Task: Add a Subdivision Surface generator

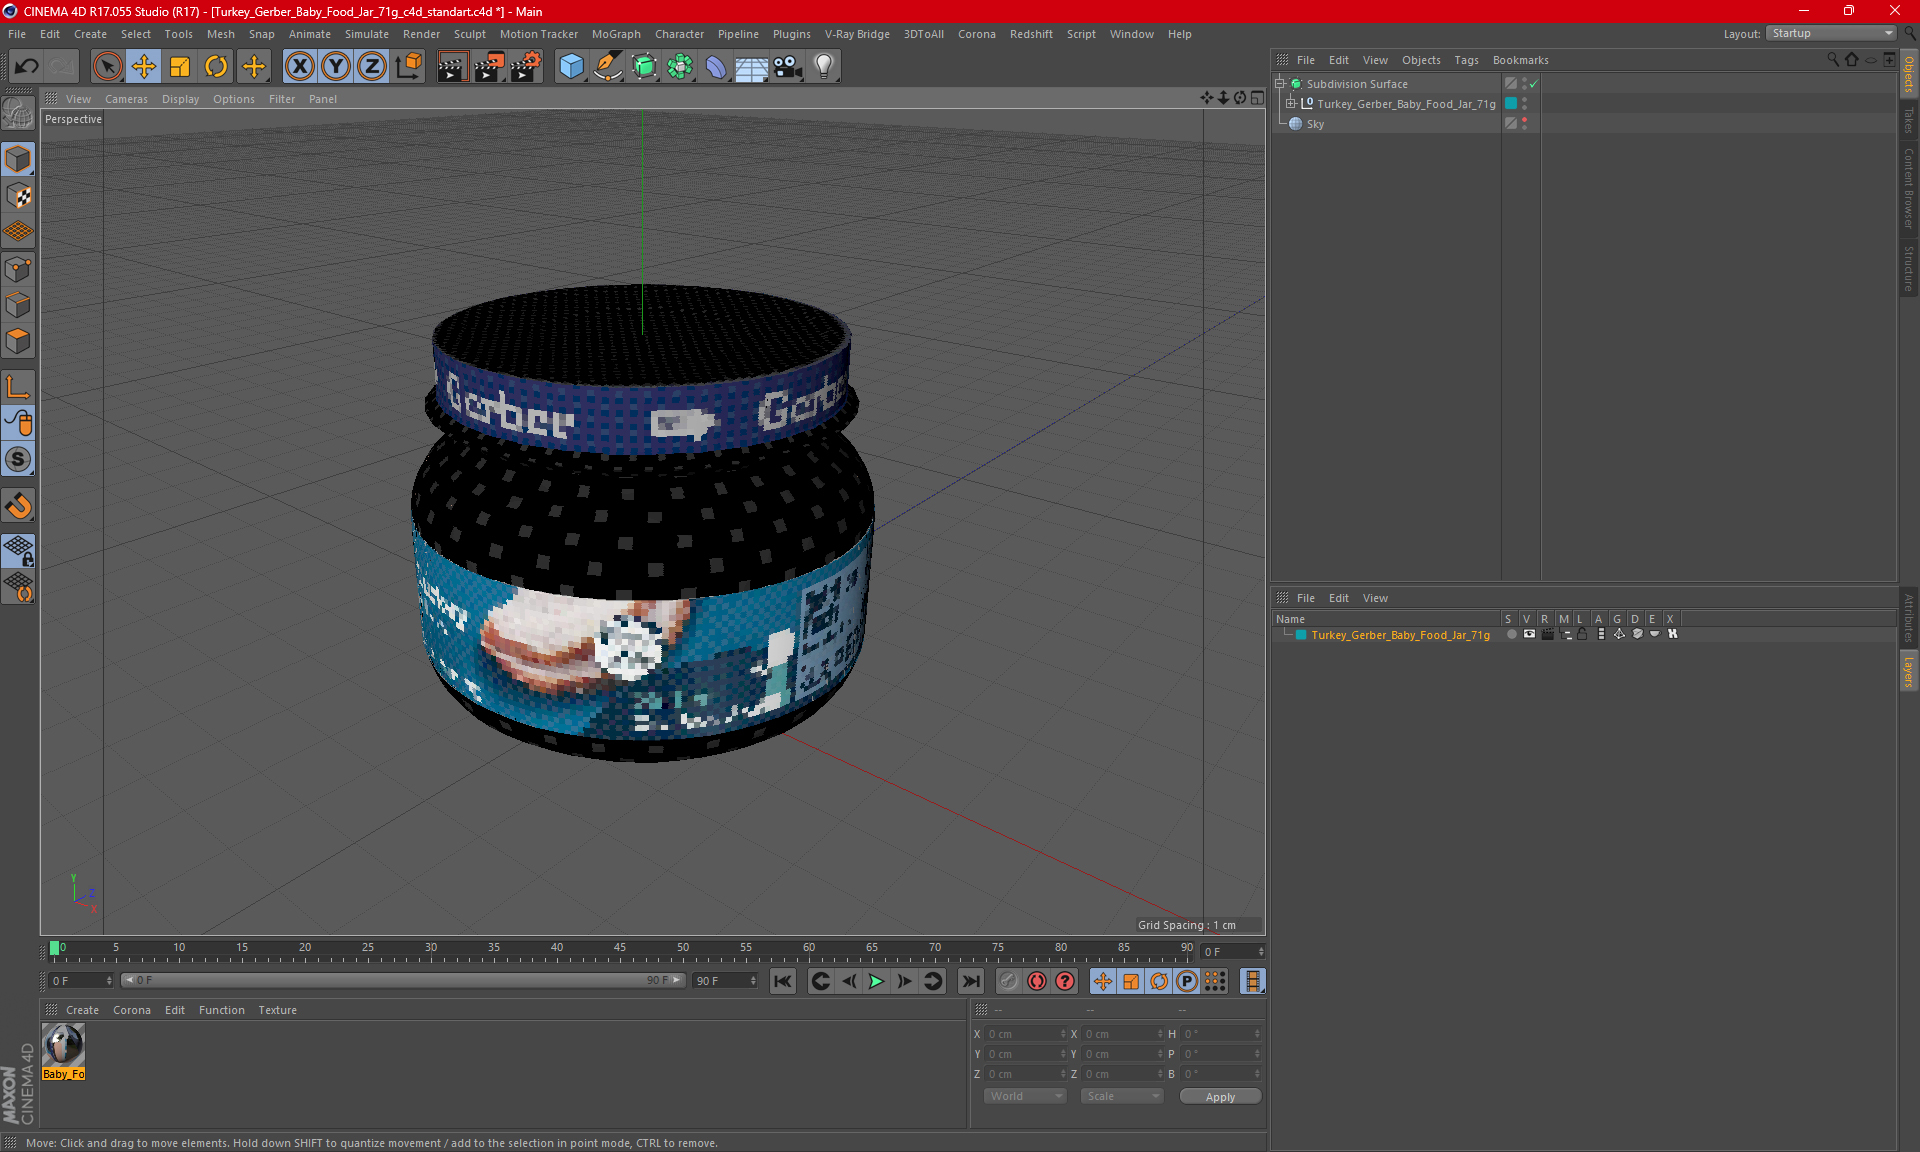Action: pos(644,67)
